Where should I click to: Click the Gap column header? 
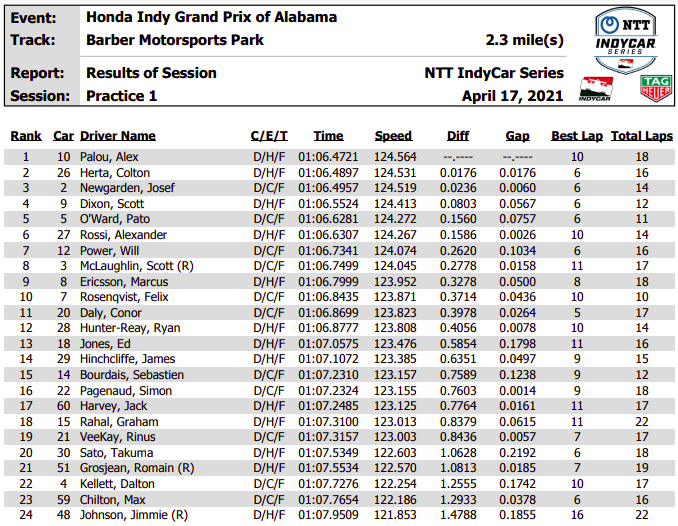click(518, 136)
